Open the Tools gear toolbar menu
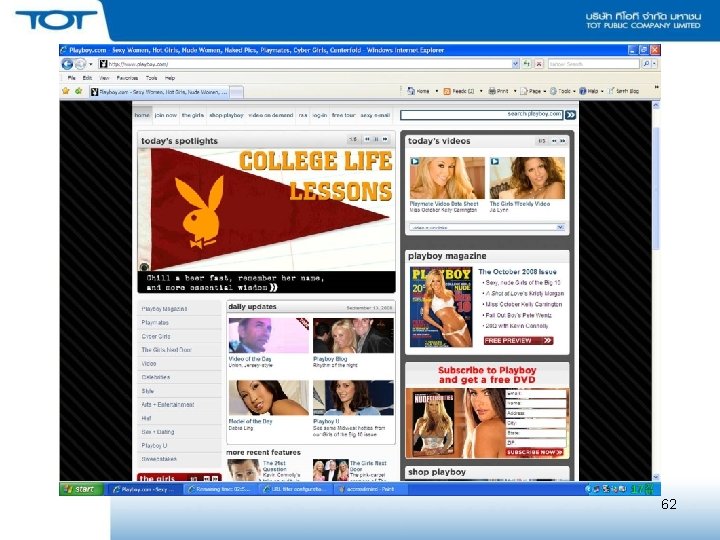Screen dimensions: 720x540 [562, 91]
